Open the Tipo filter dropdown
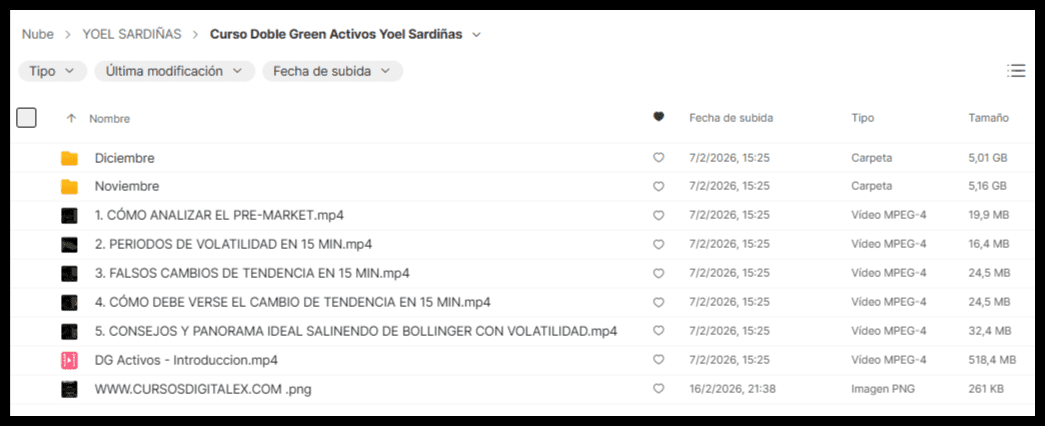1045x426 pixels. point(51,71)
